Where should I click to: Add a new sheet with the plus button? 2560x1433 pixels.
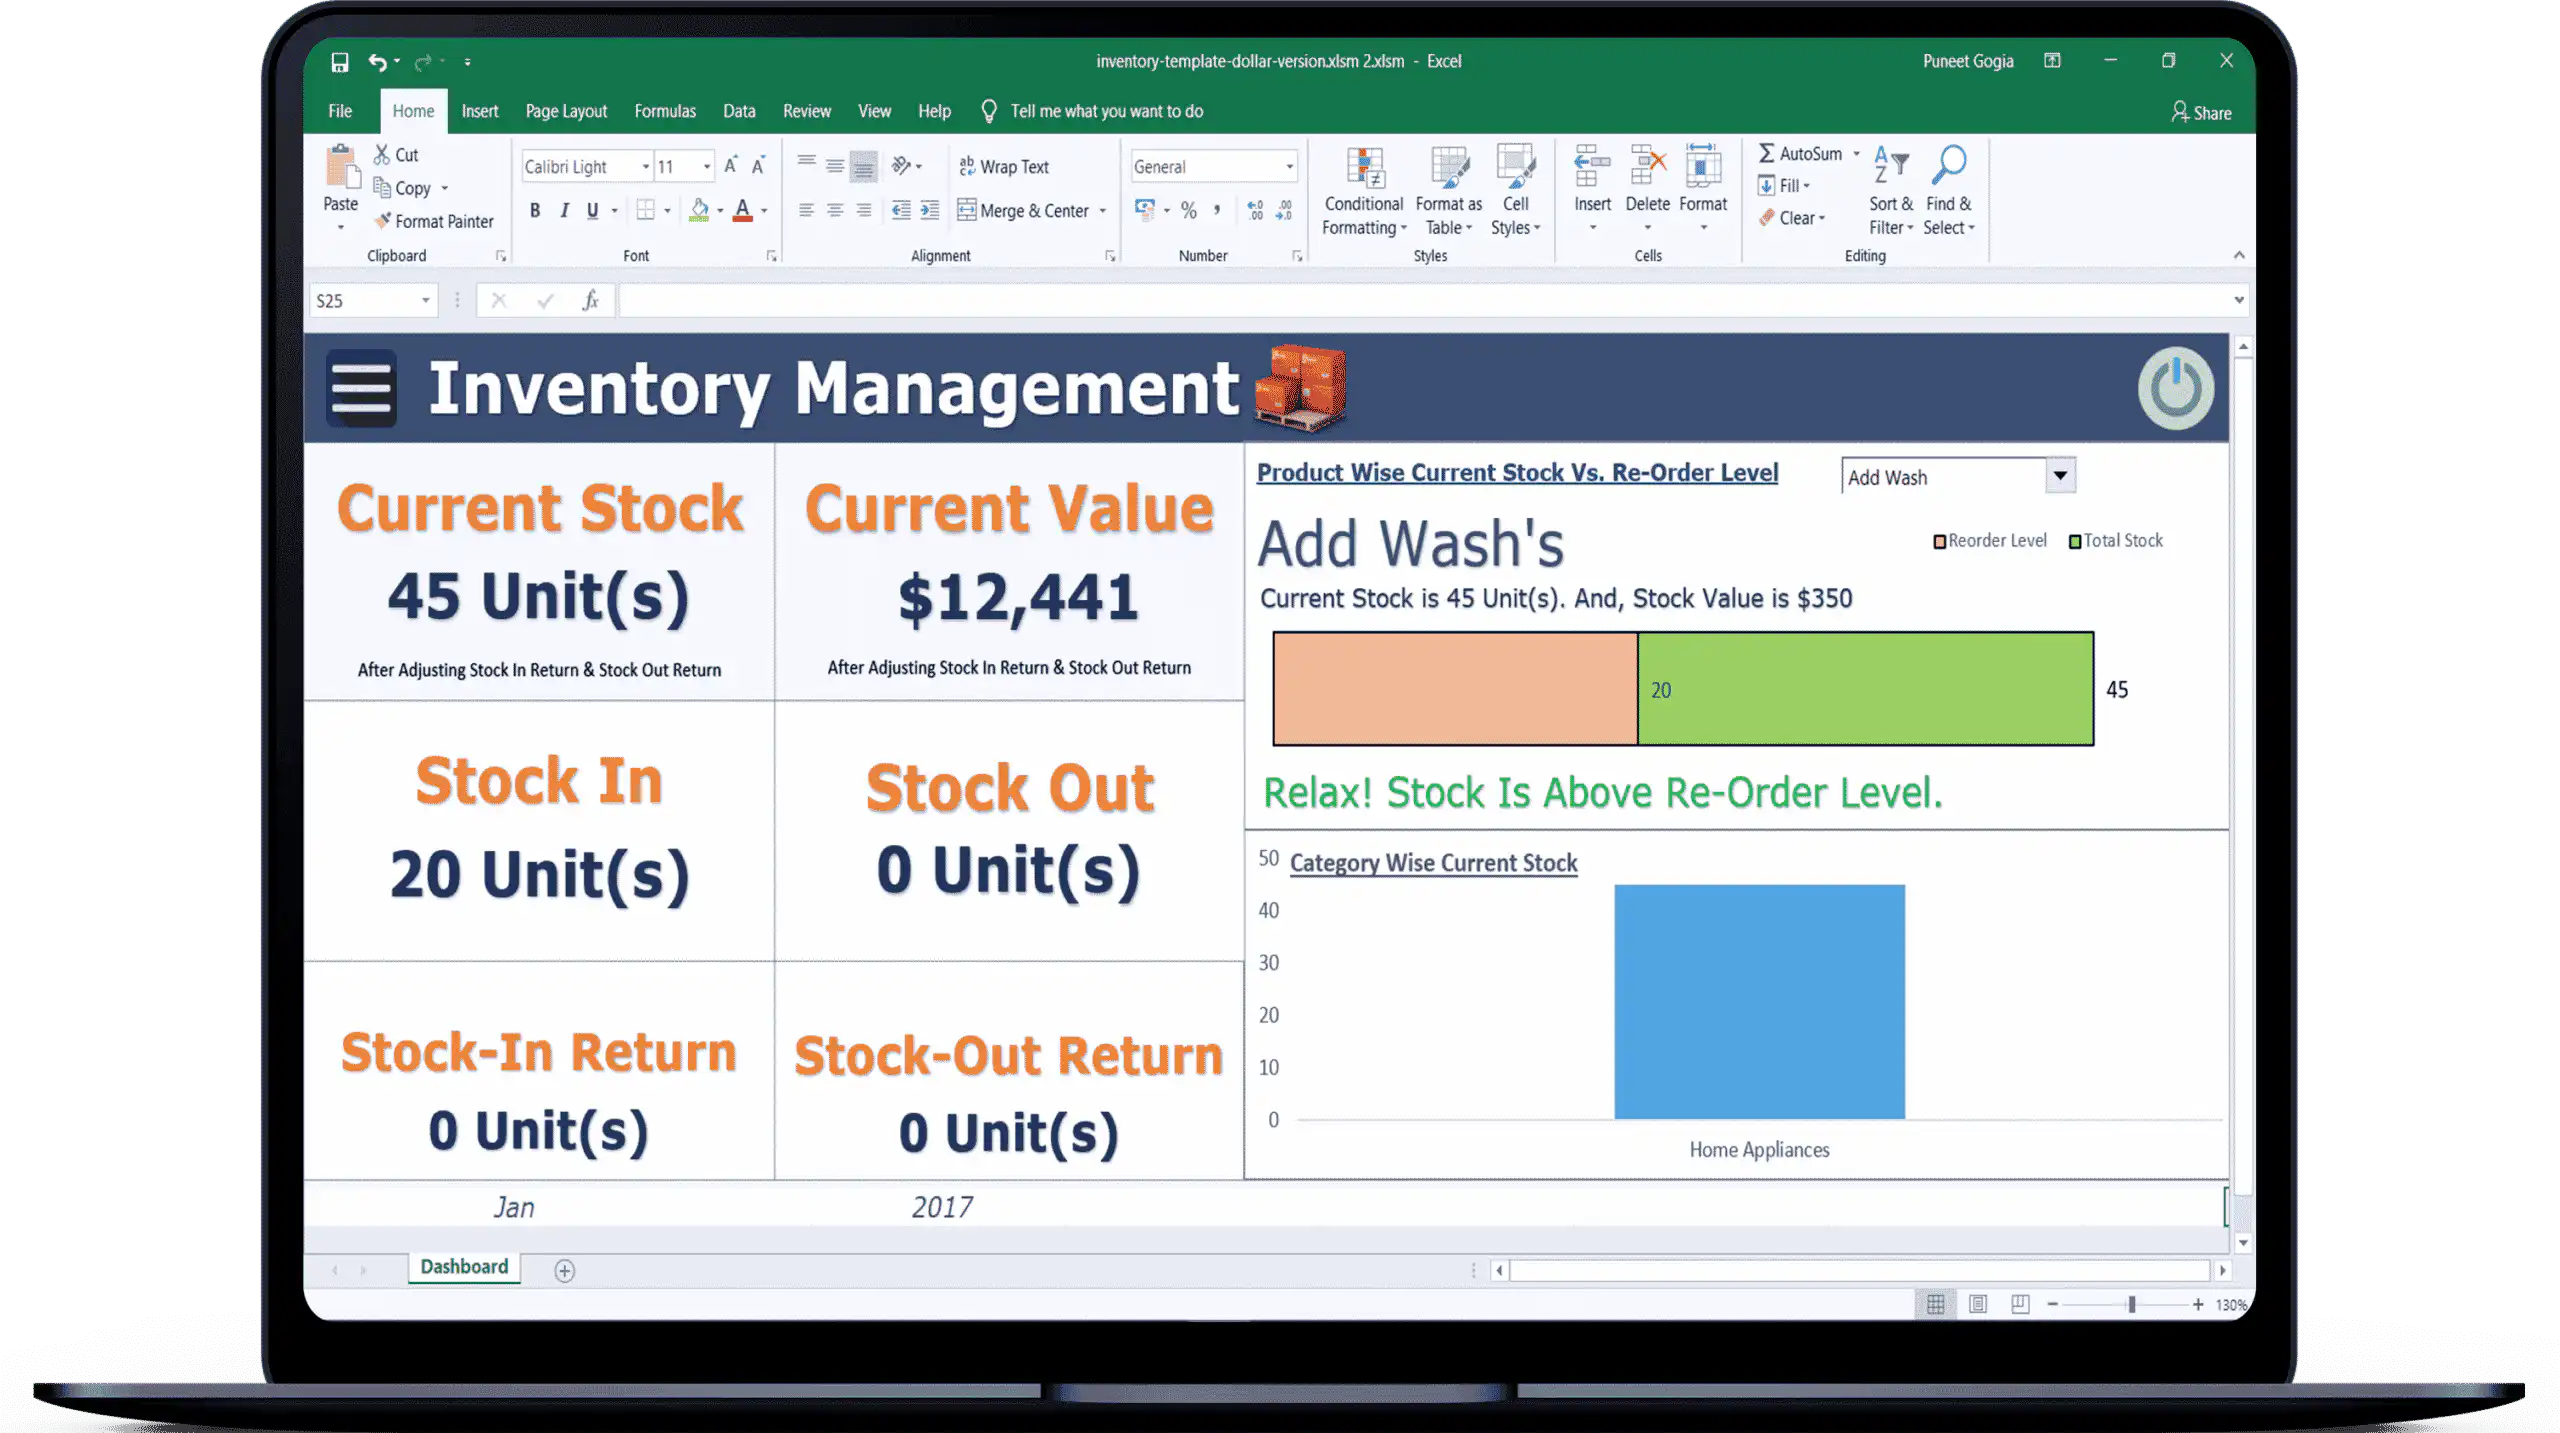point(565,1270)
